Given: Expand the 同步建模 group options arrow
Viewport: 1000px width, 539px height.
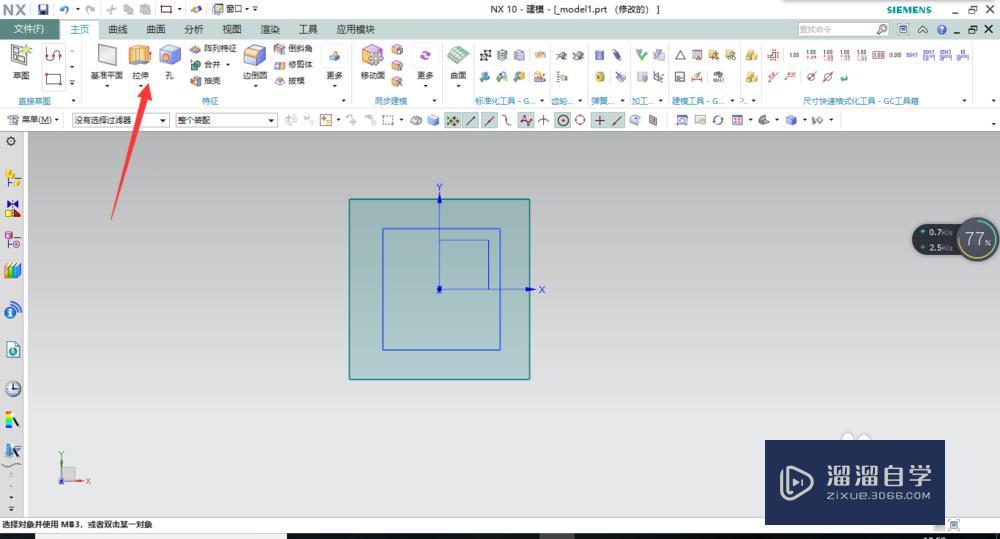Looking at the screenshot, I should point(435,100).
